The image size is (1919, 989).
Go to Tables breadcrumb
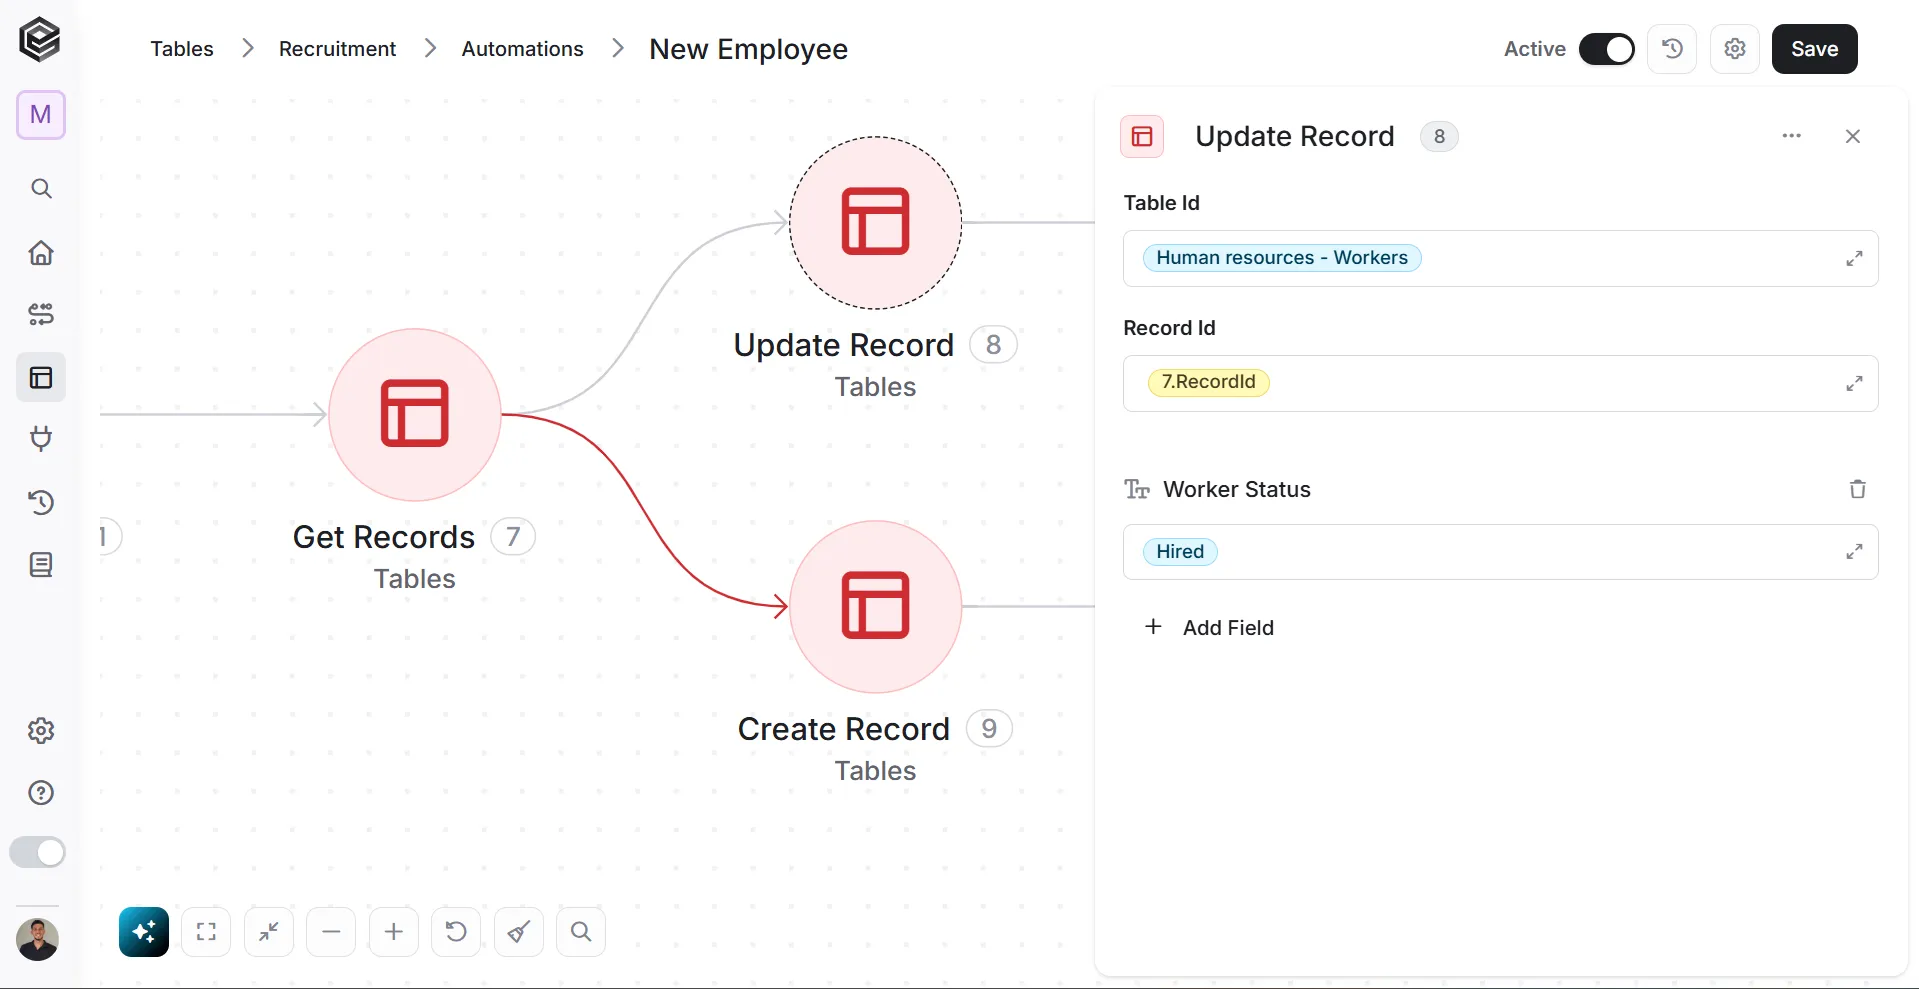[x=182, y=49]
